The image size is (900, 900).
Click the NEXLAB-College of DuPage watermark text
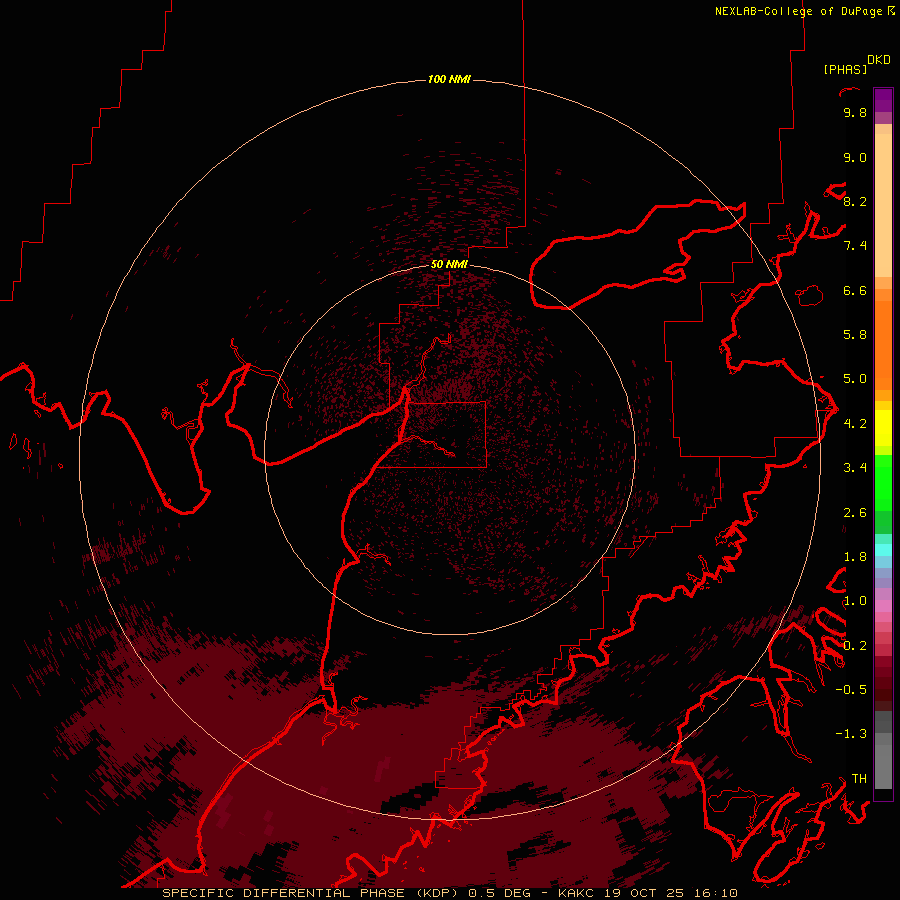coord(798,11)
